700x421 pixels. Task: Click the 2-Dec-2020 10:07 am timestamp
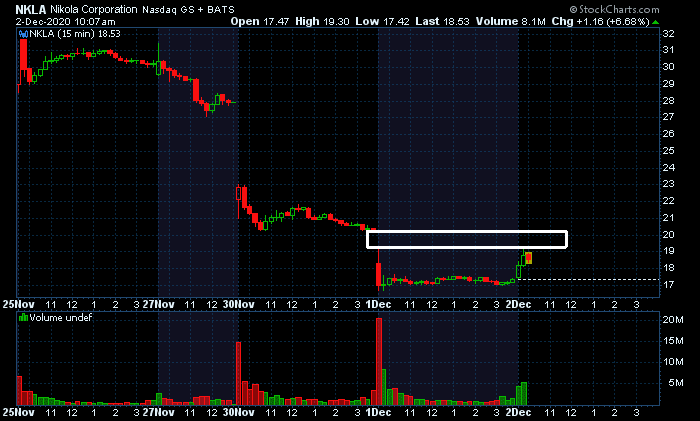pos(65,21)
